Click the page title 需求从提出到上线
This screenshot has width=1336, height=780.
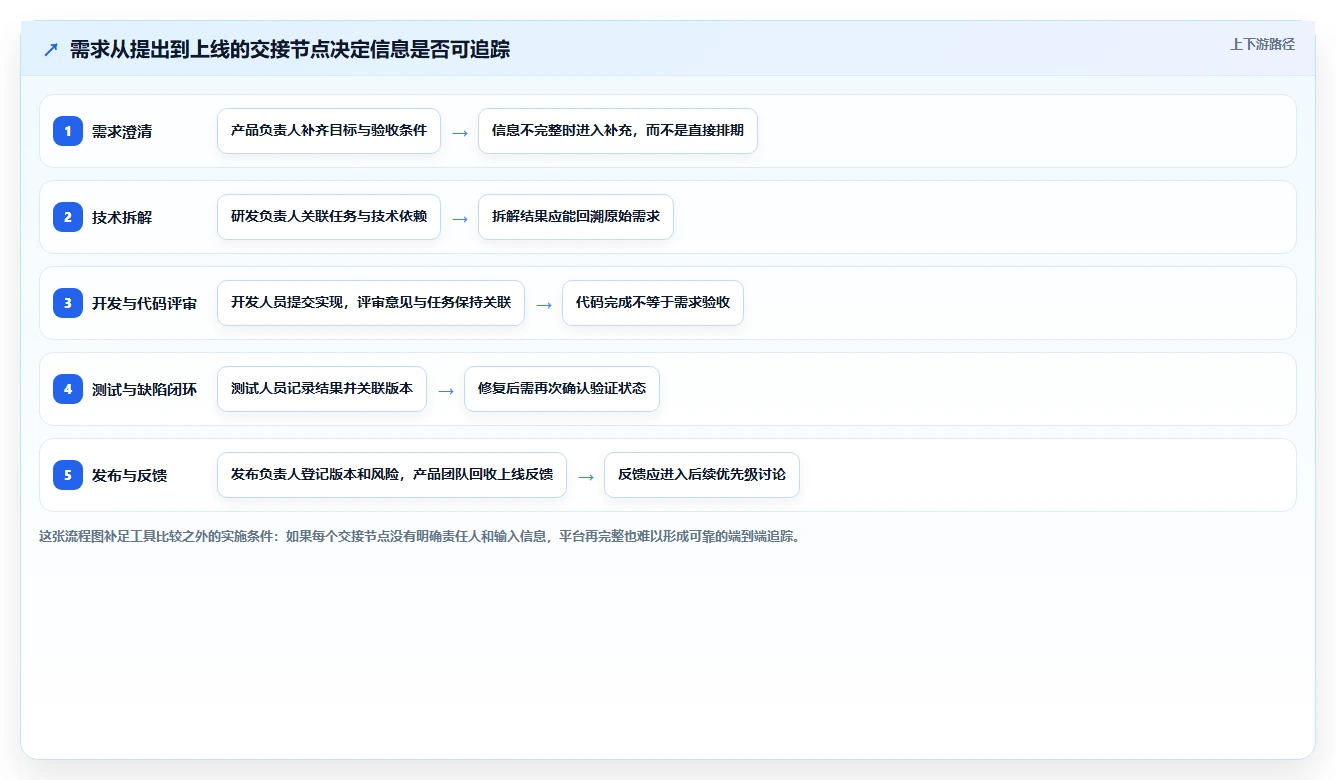coord(290,49)
